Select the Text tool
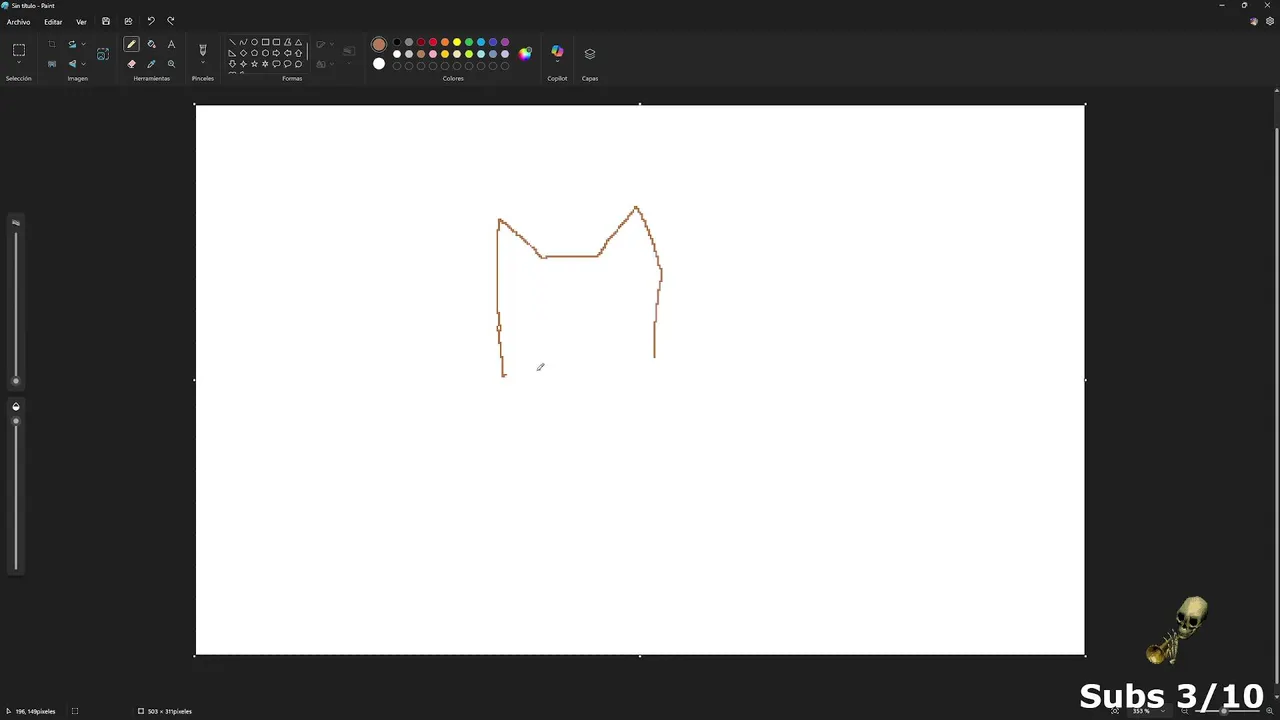Screen dimensions: 1280x720 tap(171, 44)
